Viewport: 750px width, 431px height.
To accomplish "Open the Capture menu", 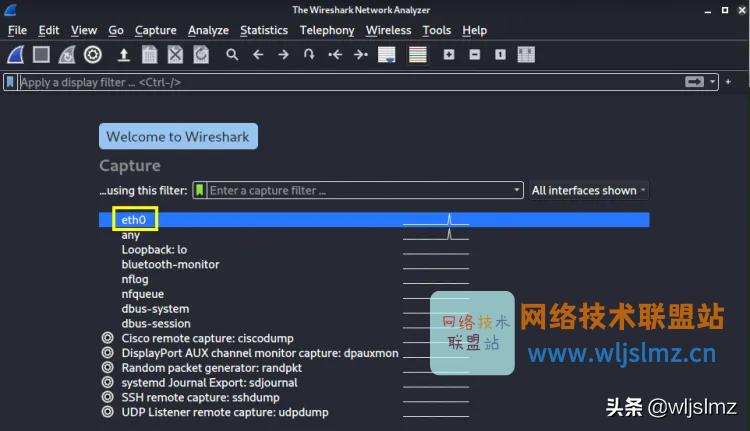I will [155, 30].
